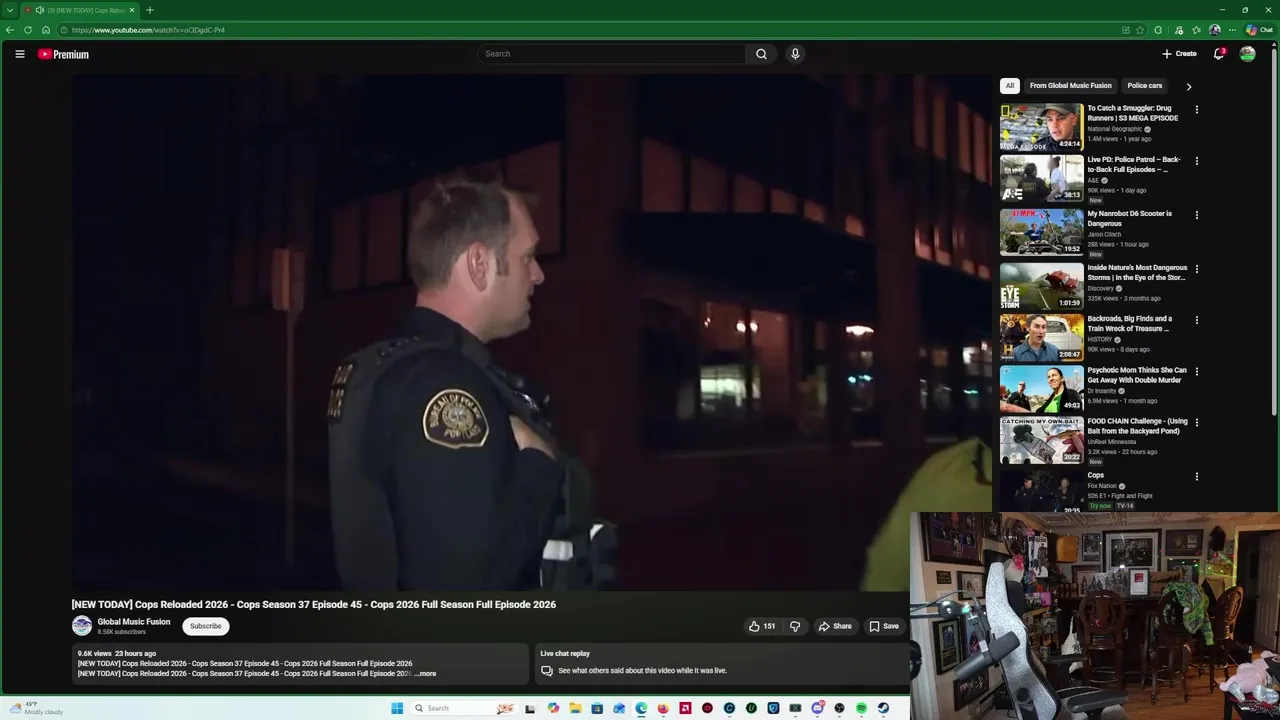
Task: Open Microsoft Store from taskbar
Action: point(597,708)
